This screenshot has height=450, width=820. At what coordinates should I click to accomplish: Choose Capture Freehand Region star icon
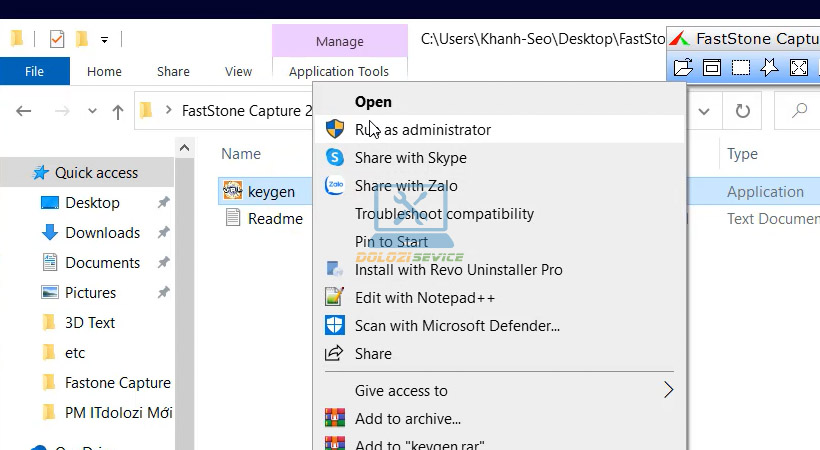click(x=769, y=68)
